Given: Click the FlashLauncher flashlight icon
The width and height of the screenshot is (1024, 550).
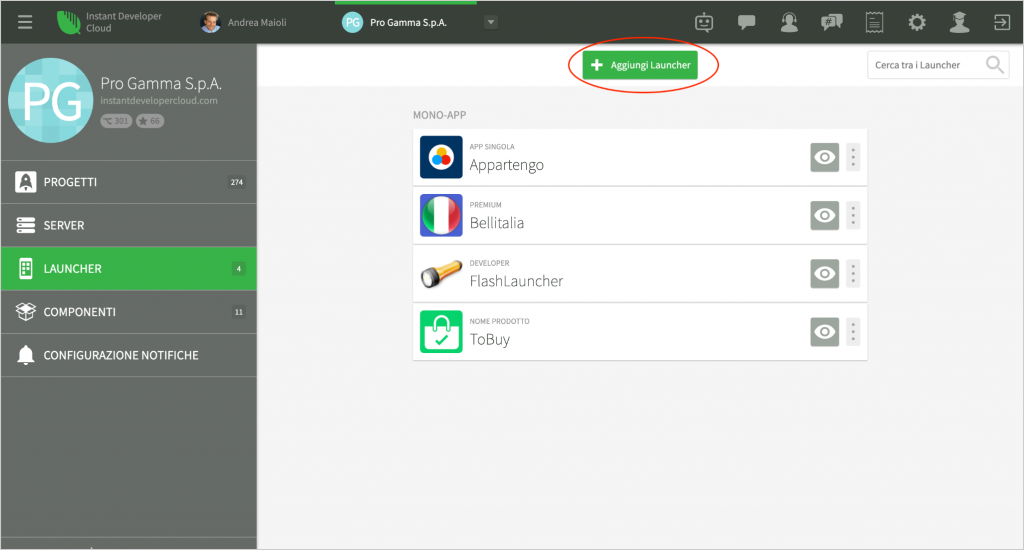Looking at the screenshot, I should point(441,274).
